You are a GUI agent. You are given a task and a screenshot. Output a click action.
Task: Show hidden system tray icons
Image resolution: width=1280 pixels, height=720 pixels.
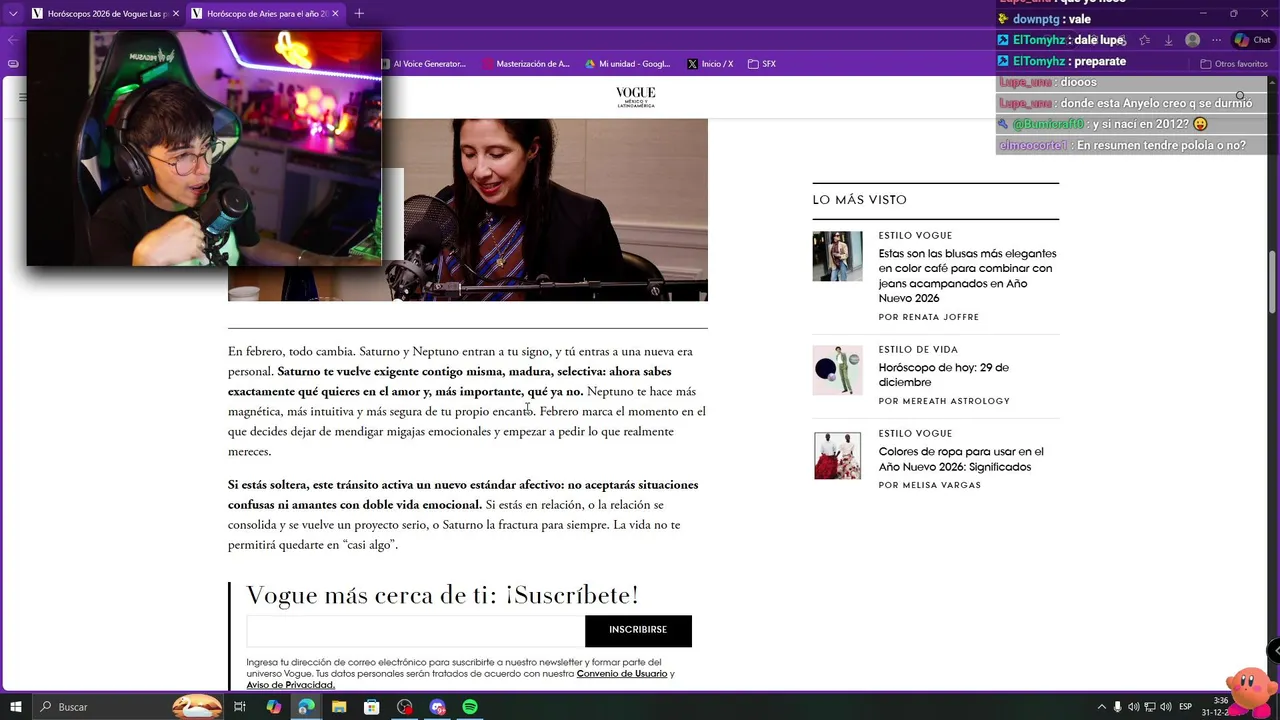pyautogui.click(x=1101, y=707)
